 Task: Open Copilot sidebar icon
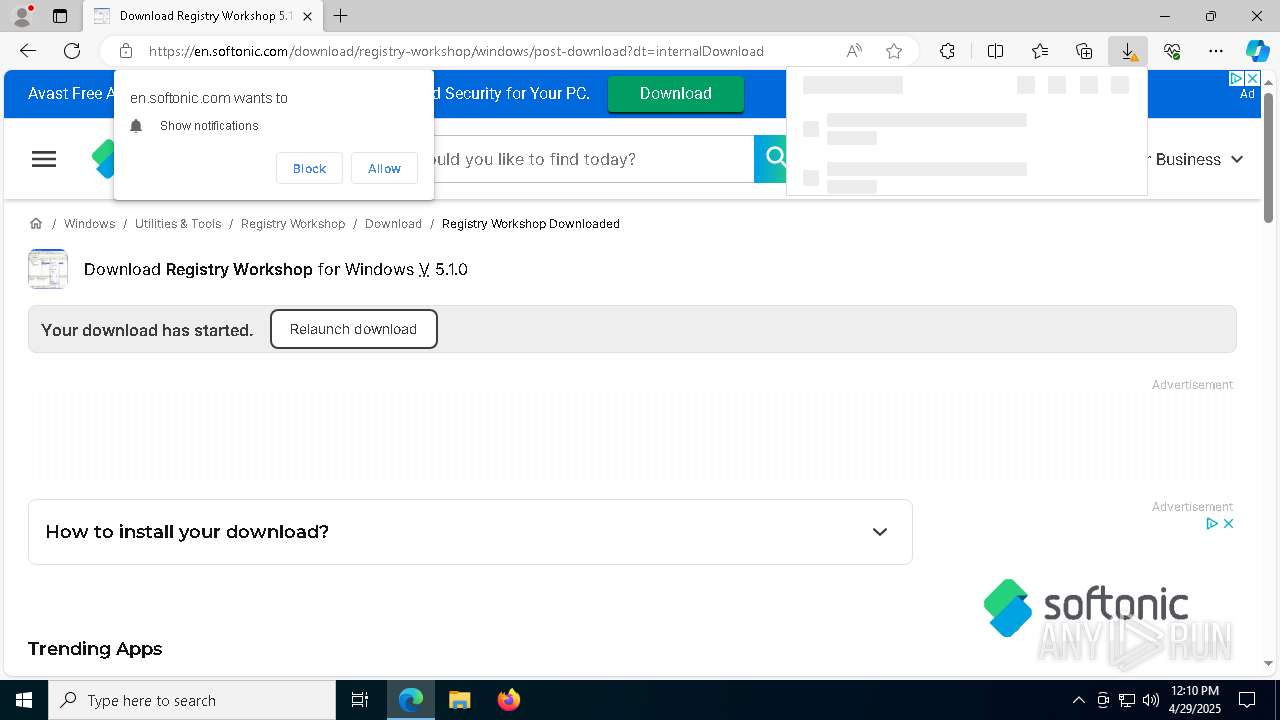click(x=1257, y=51)
